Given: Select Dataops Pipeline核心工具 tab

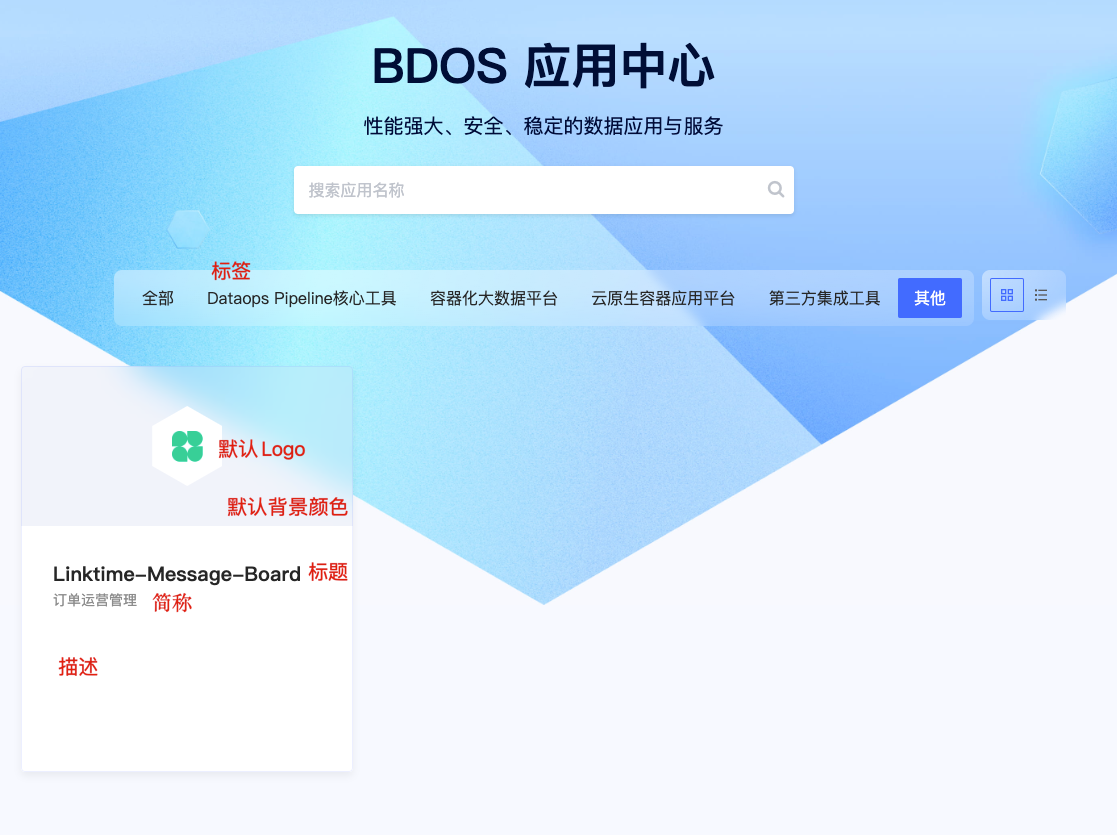Looking at the screenshot, I should click(x=301, y=299).
